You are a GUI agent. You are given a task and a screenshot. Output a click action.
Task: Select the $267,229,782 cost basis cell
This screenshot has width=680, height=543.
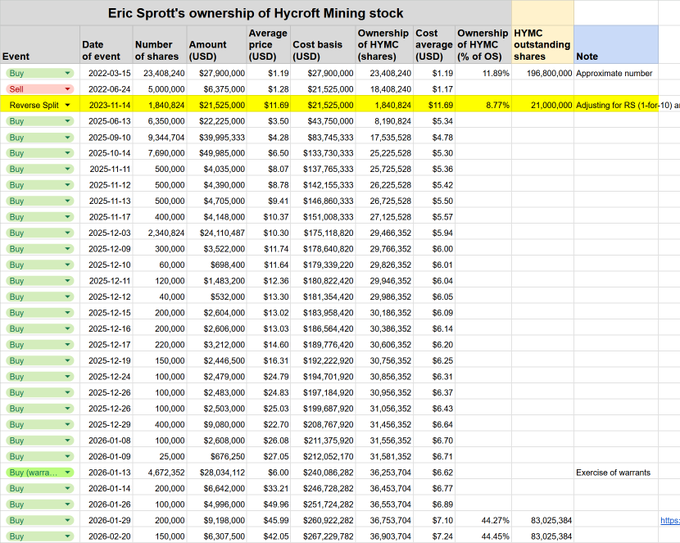pos(323,536)
